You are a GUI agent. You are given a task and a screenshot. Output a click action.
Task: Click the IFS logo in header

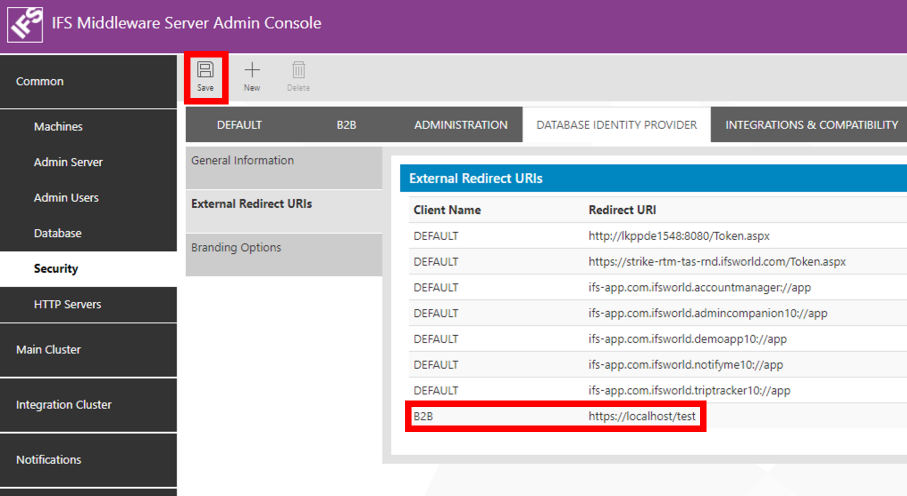coord(25,24)
